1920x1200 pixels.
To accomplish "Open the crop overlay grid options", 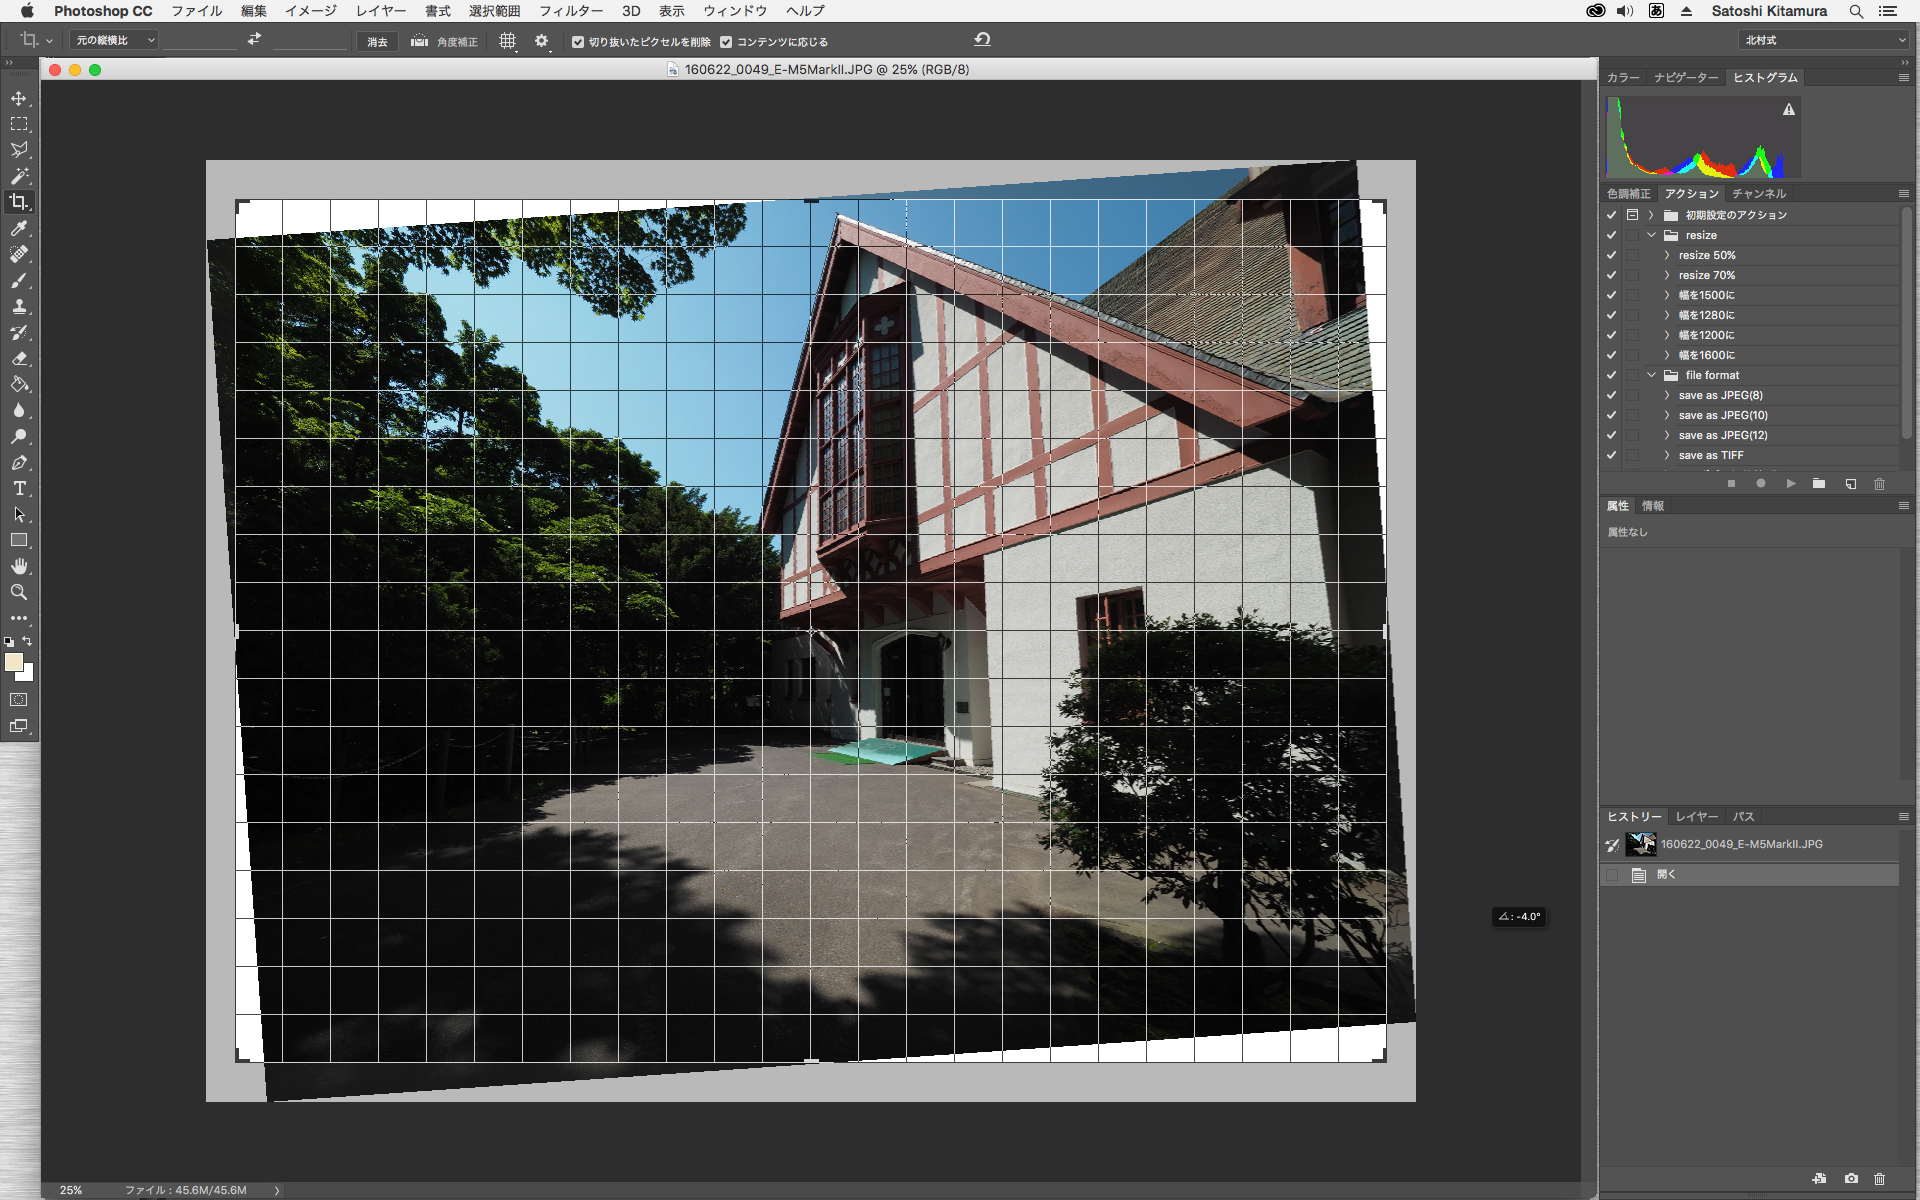I will (x=508, y=41).
